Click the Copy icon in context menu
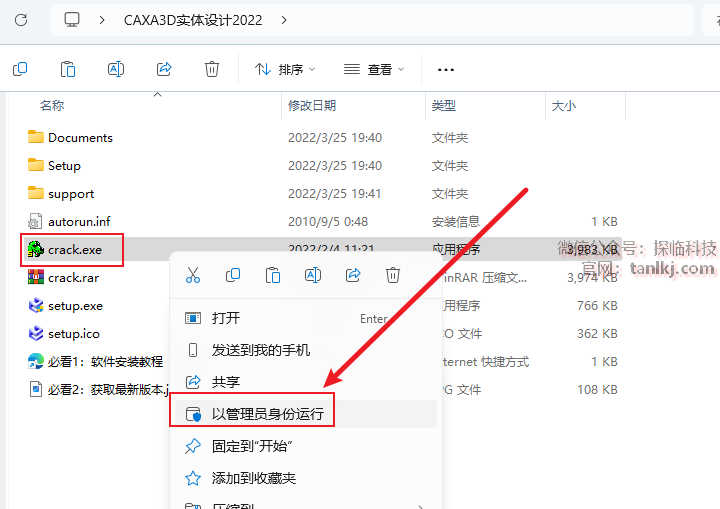Screen dimensions: 720x509 233,275
